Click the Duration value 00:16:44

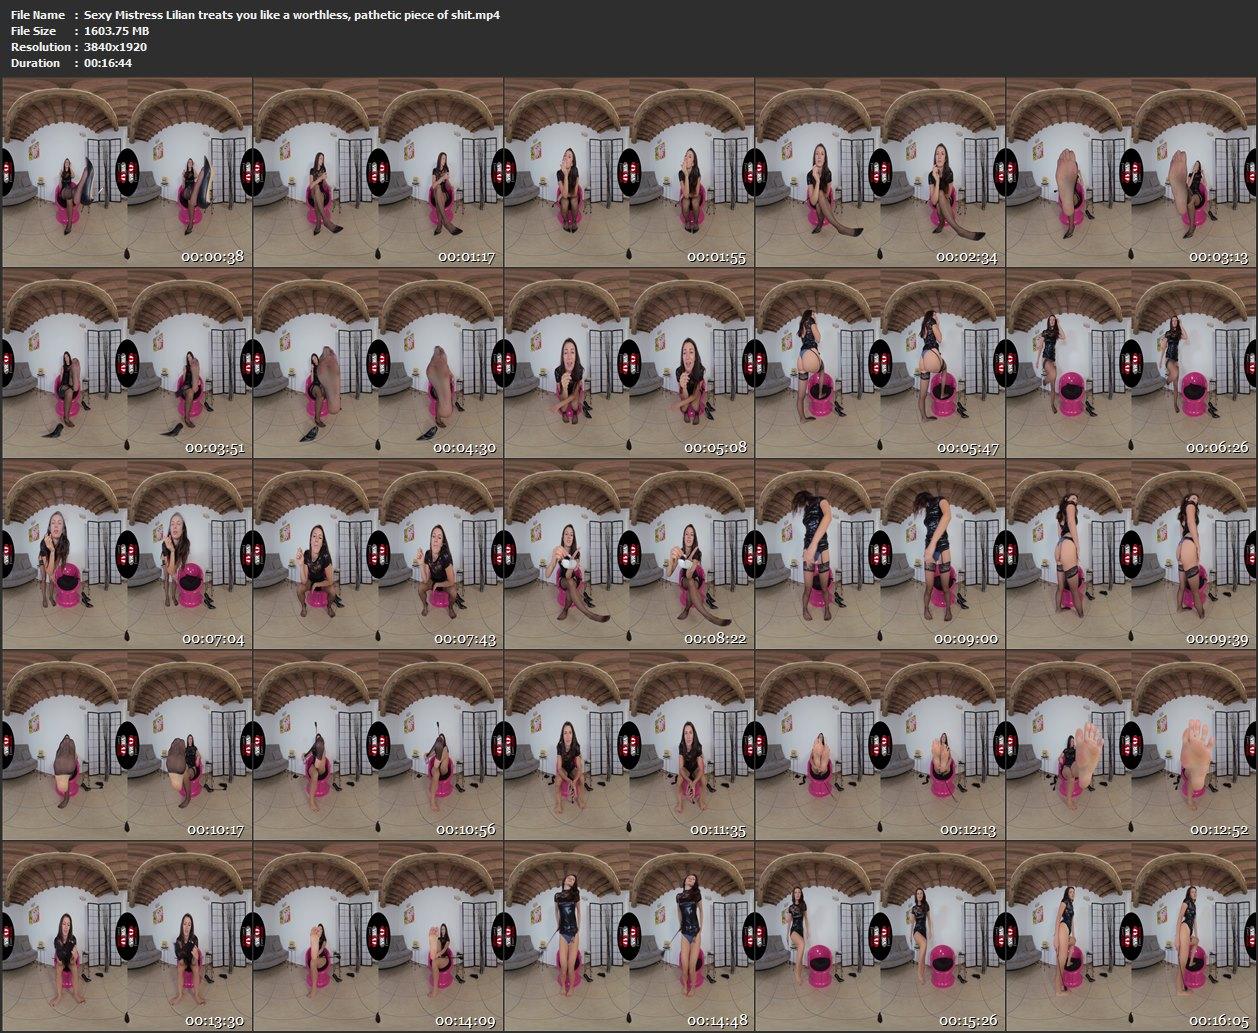[108, 63]
